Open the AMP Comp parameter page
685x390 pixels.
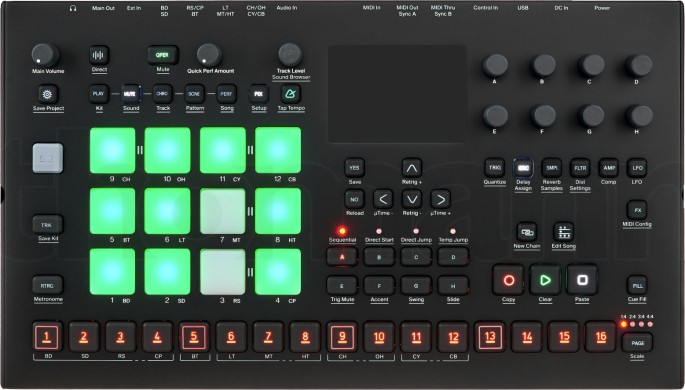coord(609,168)
